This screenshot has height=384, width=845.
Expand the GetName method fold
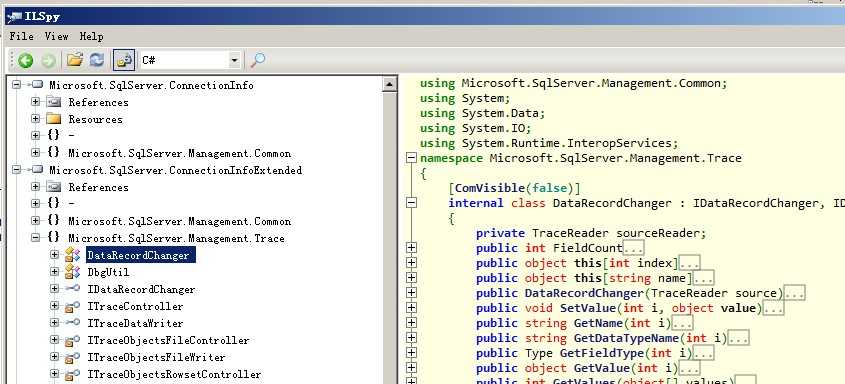(x=411, y=323)
